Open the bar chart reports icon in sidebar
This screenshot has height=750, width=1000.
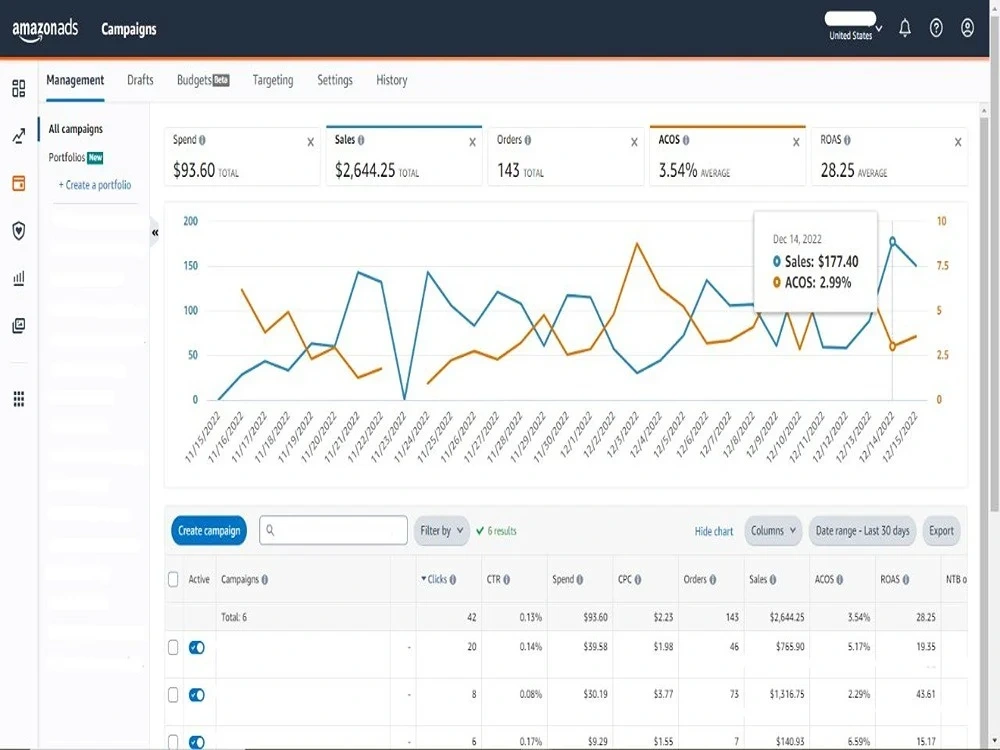18,278
